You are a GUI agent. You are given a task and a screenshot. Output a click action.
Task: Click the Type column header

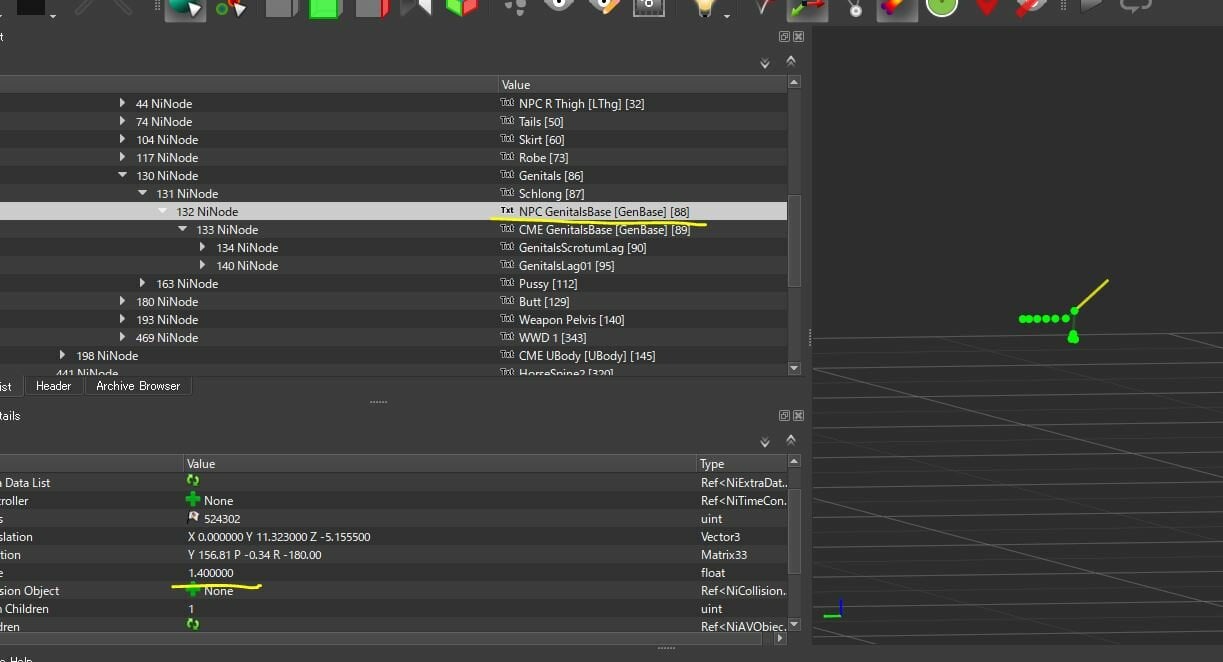742,464
